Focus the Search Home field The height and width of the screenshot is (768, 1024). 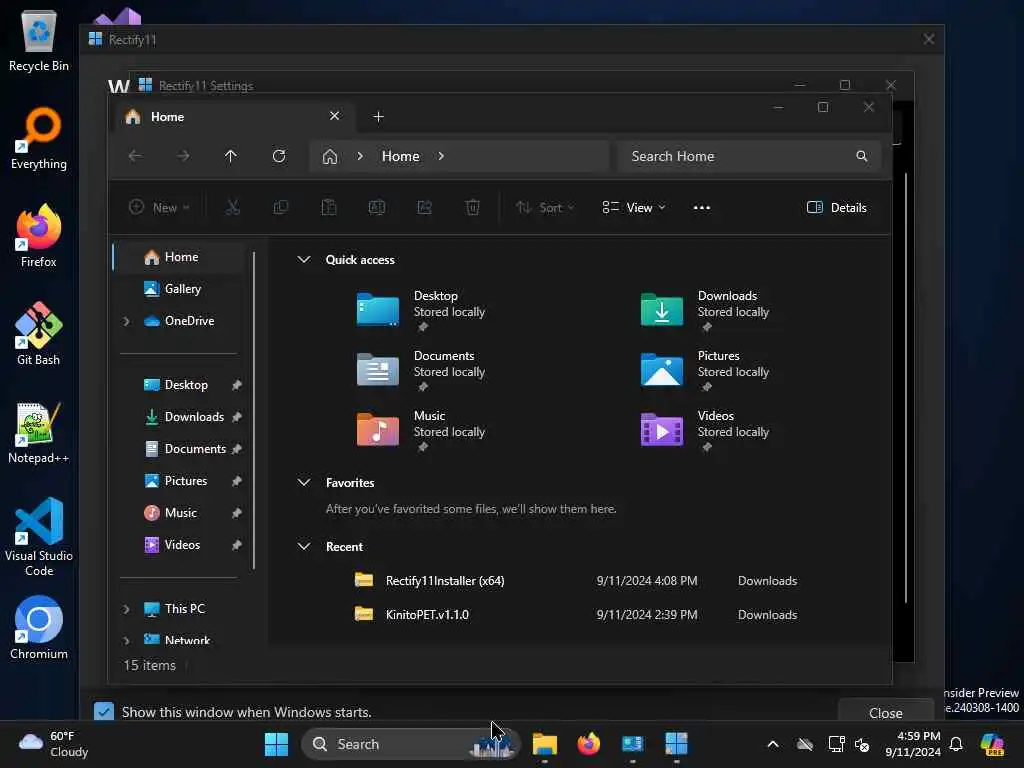749,156
